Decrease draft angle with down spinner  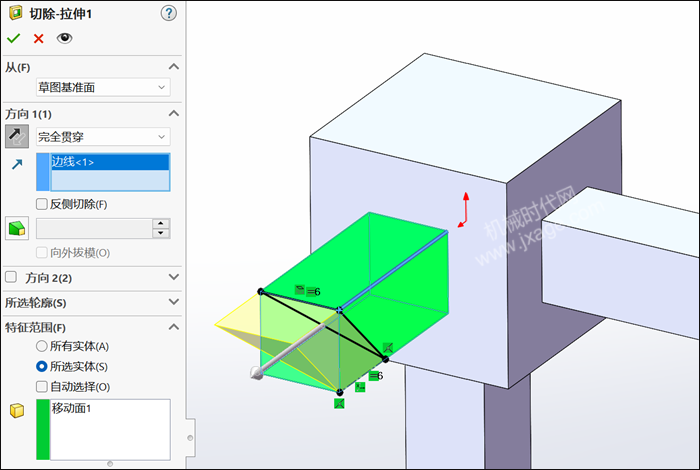[161, 233]
